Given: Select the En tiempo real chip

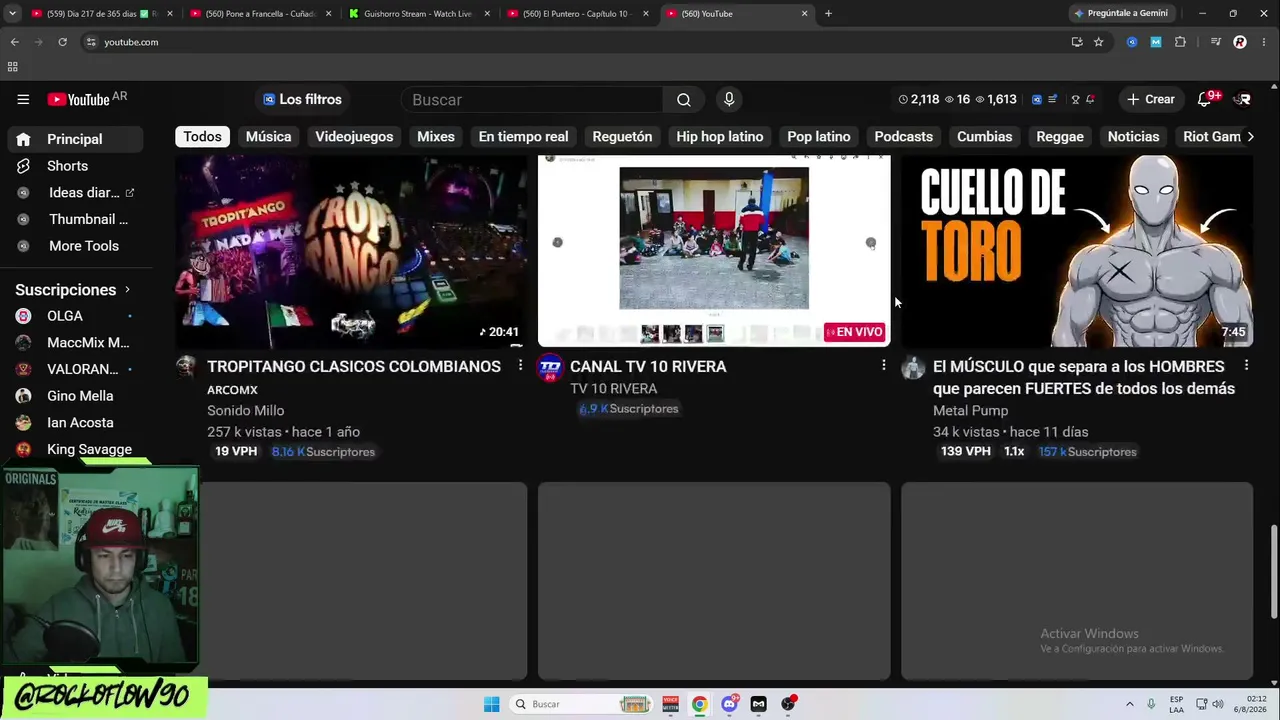Looking at the screenshot, I should (x=523, y=137).
